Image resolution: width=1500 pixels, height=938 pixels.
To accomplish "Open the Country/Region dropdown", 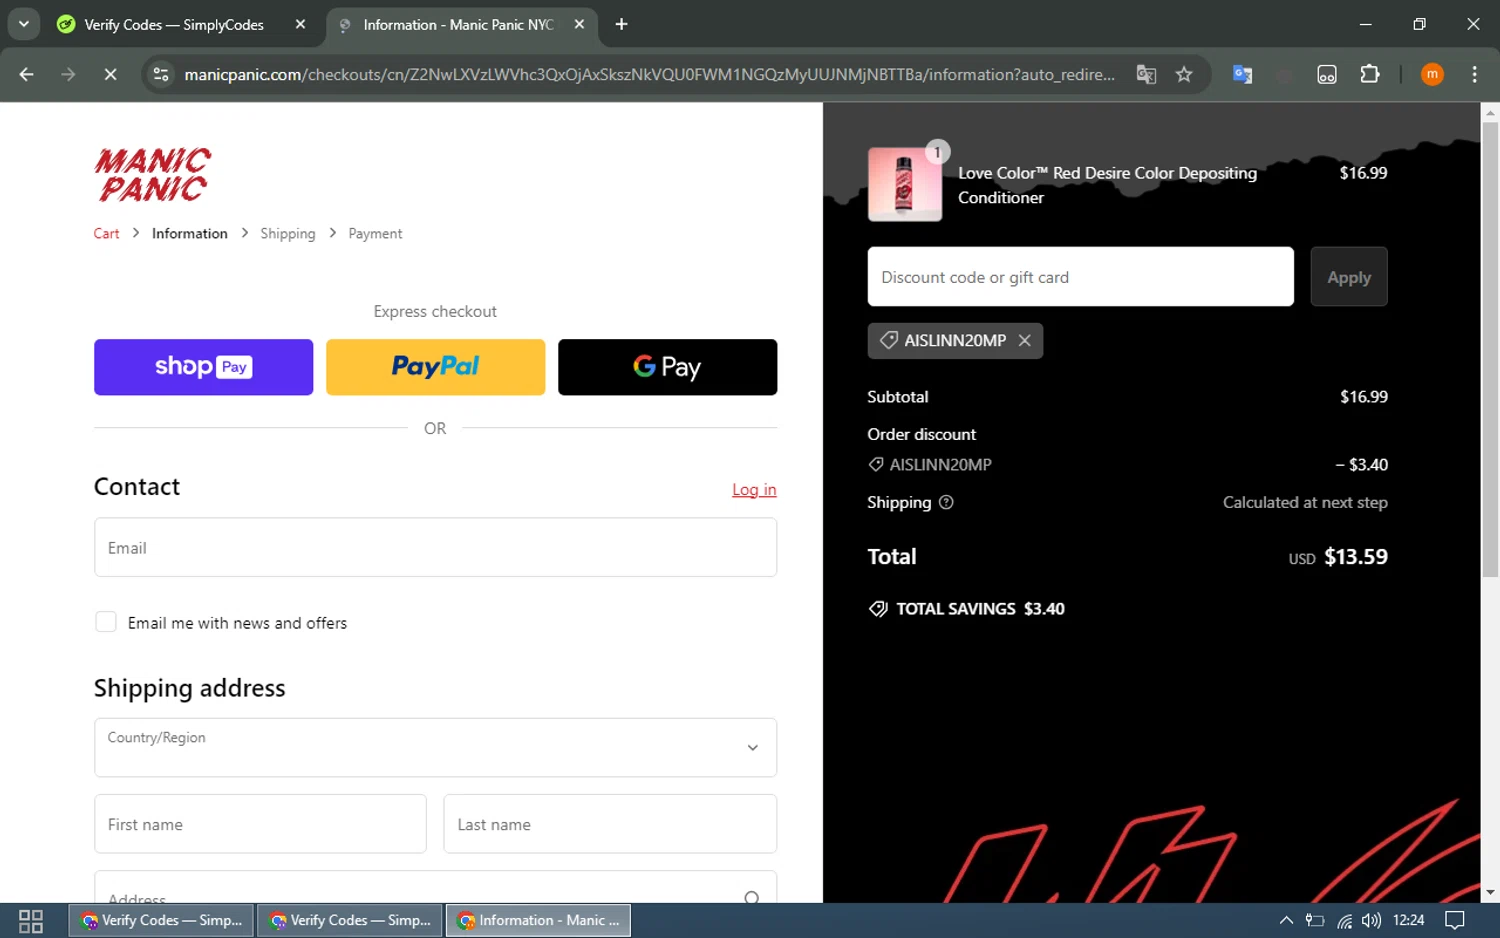I will pyautogui.click(x=435, y=747).
